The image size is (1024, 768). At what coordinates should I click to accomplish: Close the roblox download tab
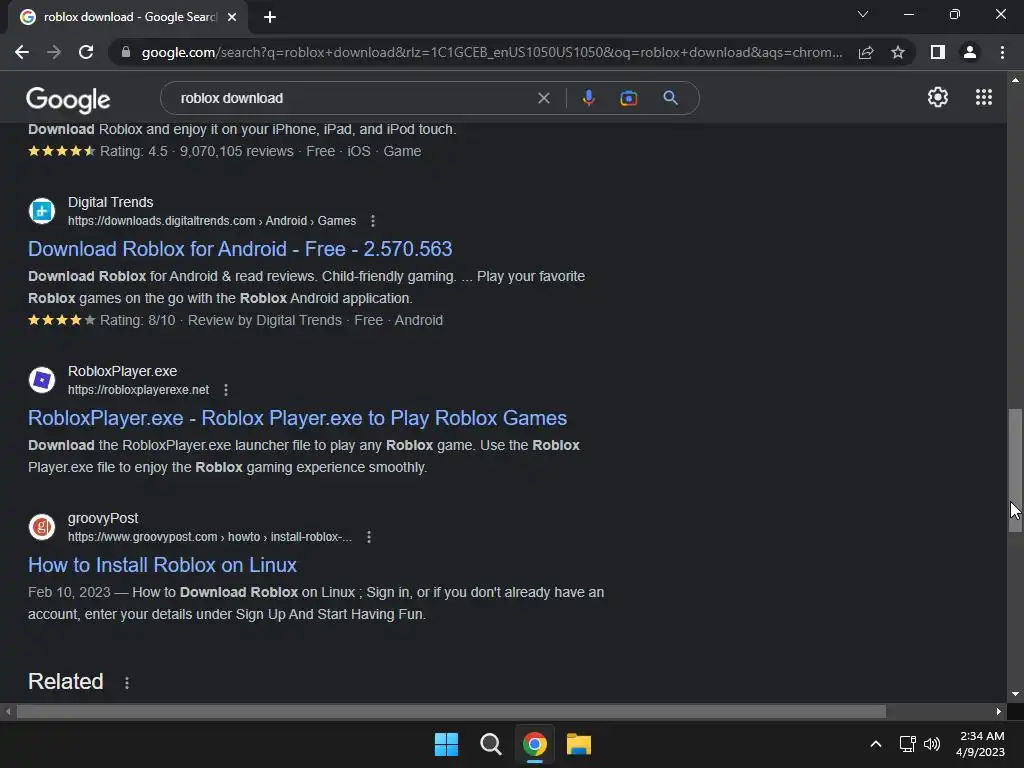tap(232, 17)
